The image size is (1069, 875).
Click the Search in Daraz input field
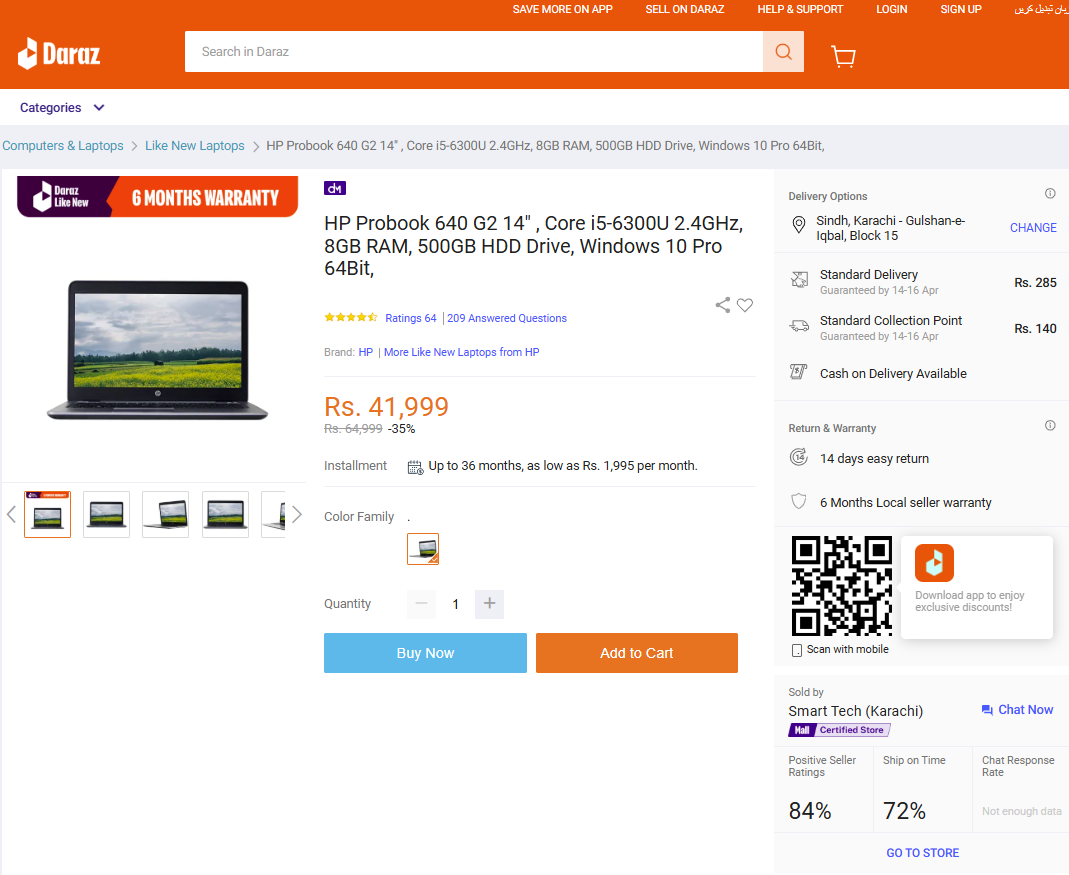474,52
